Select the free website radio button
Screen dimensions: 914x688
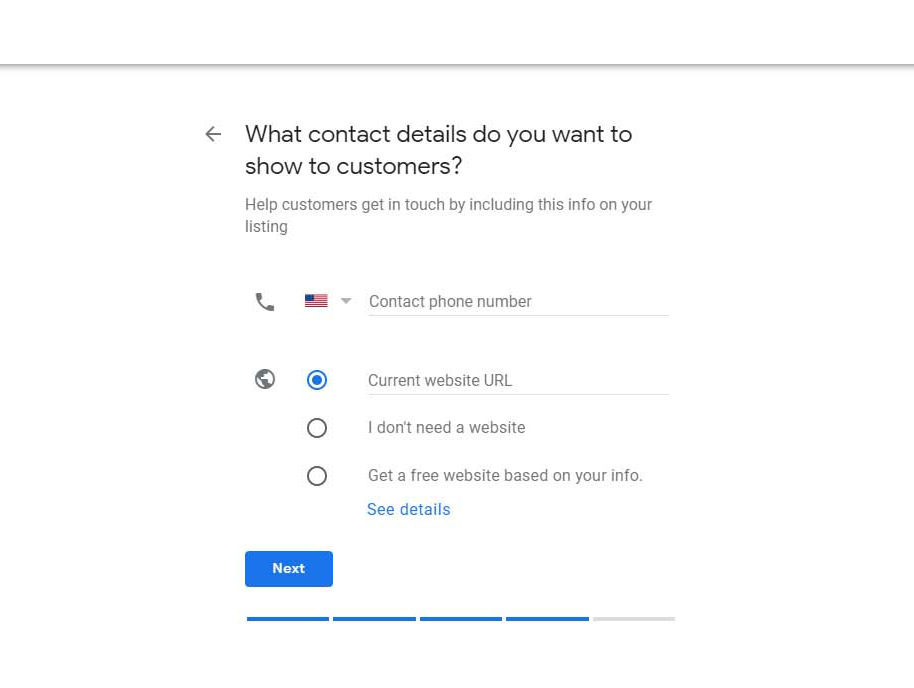317,476
